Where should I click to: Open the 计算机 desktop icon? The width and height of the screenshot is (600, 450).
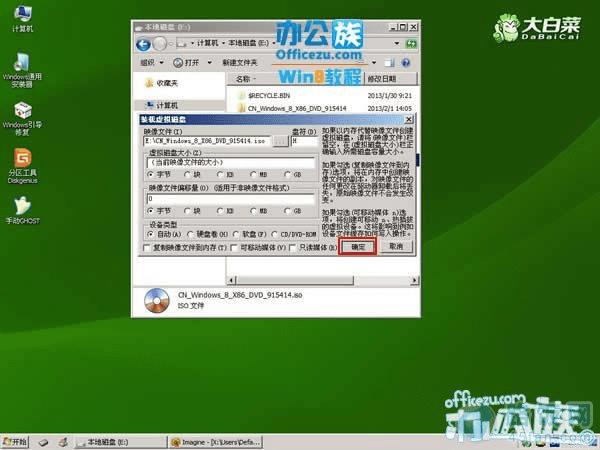click(x=22, y=18)
